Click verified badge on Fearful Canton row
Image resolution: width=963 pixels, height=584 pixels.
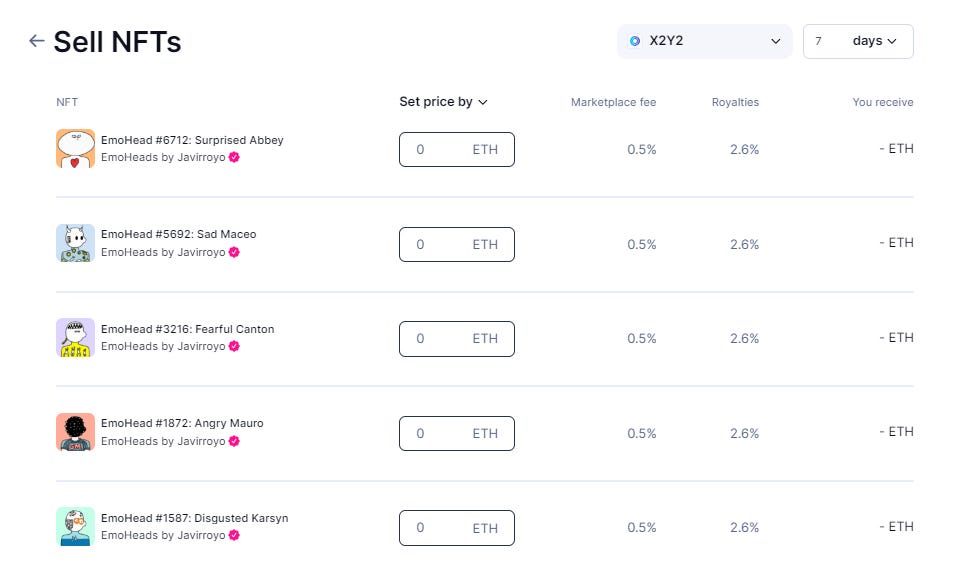point(234,346)
